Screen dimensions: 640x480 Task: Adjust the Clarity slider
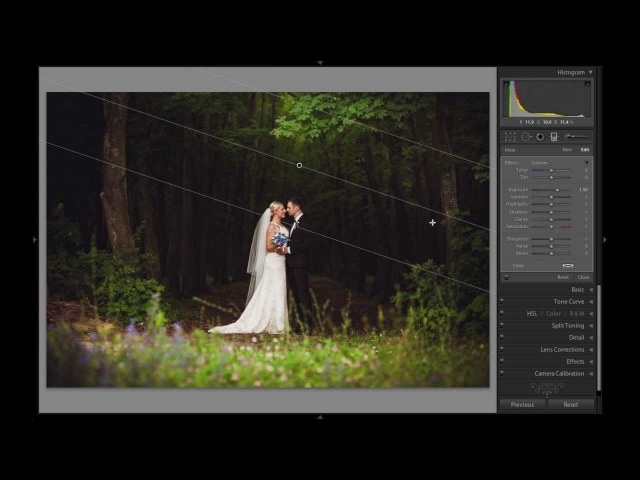[x=551, y=220]
